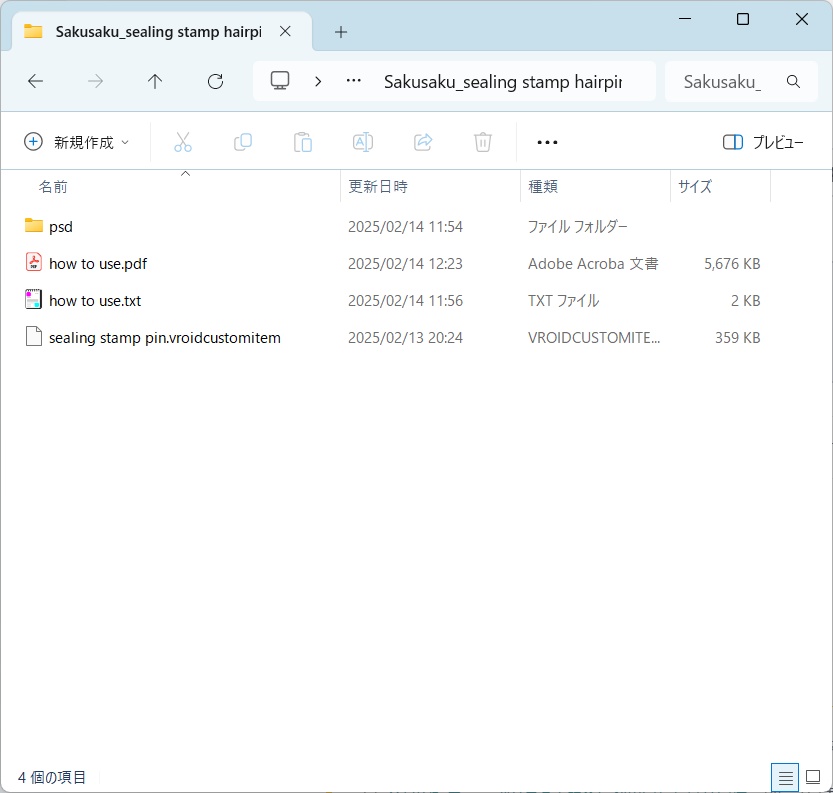Click the text file icon of how to use.txt

pos(33,299)
